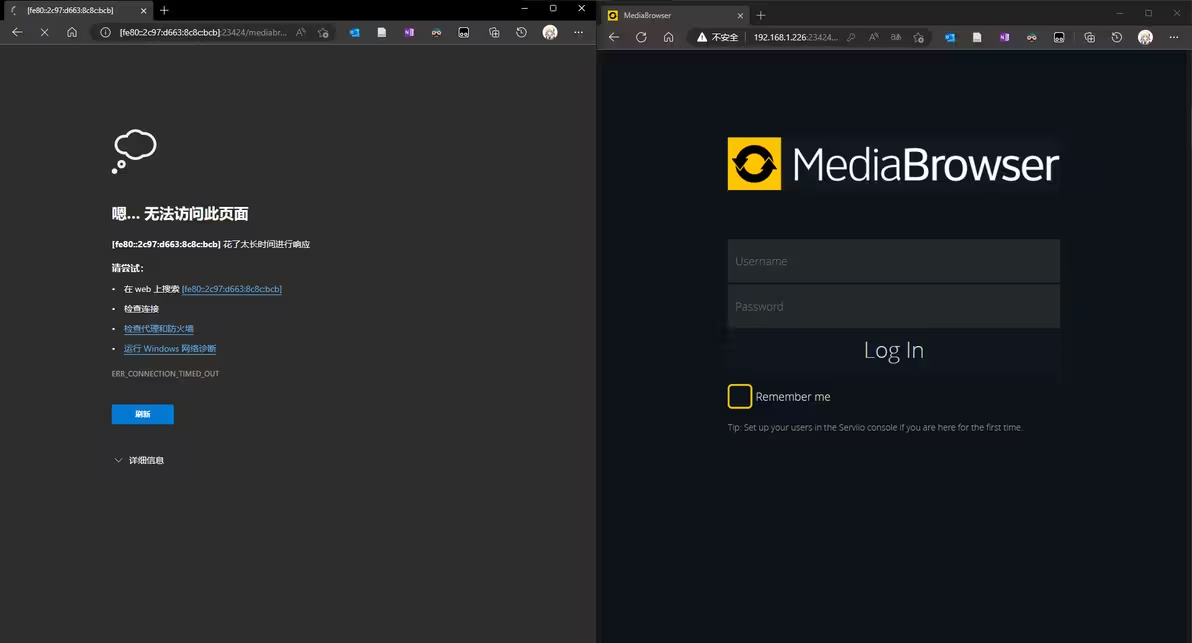Viewport: 1192px width, 643px height.
Task: Click the home icon in the left browser window
Action: pos(72,32)
